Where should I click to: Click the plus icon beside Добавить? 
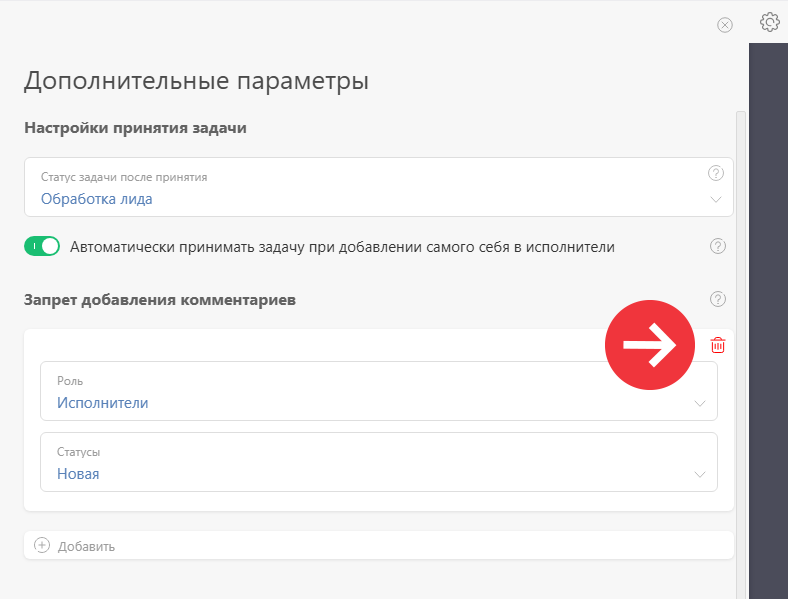pyautogui.click(x=42, y=545)
